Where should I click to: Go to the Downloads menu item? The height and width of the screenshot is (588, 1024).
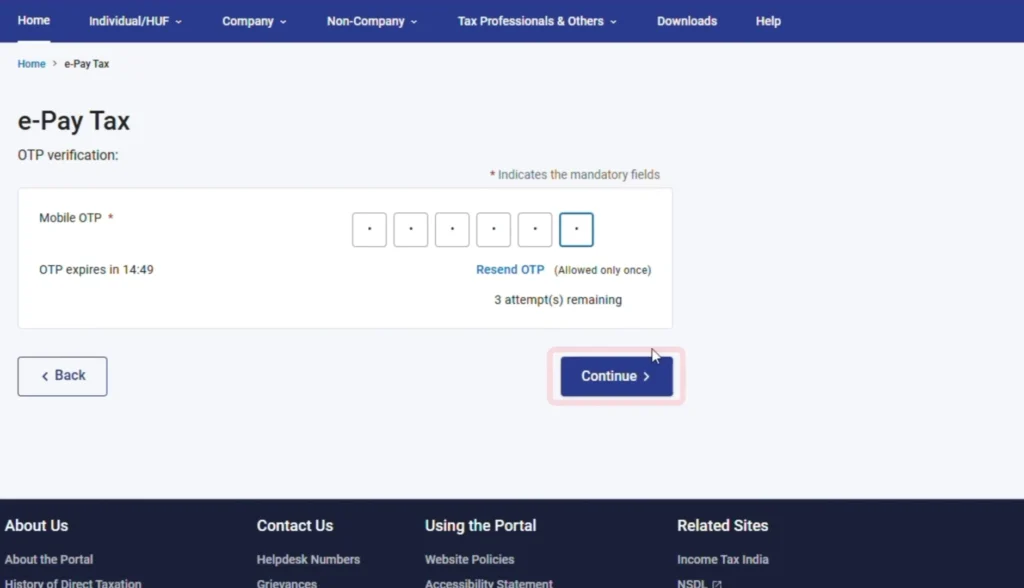686,21
